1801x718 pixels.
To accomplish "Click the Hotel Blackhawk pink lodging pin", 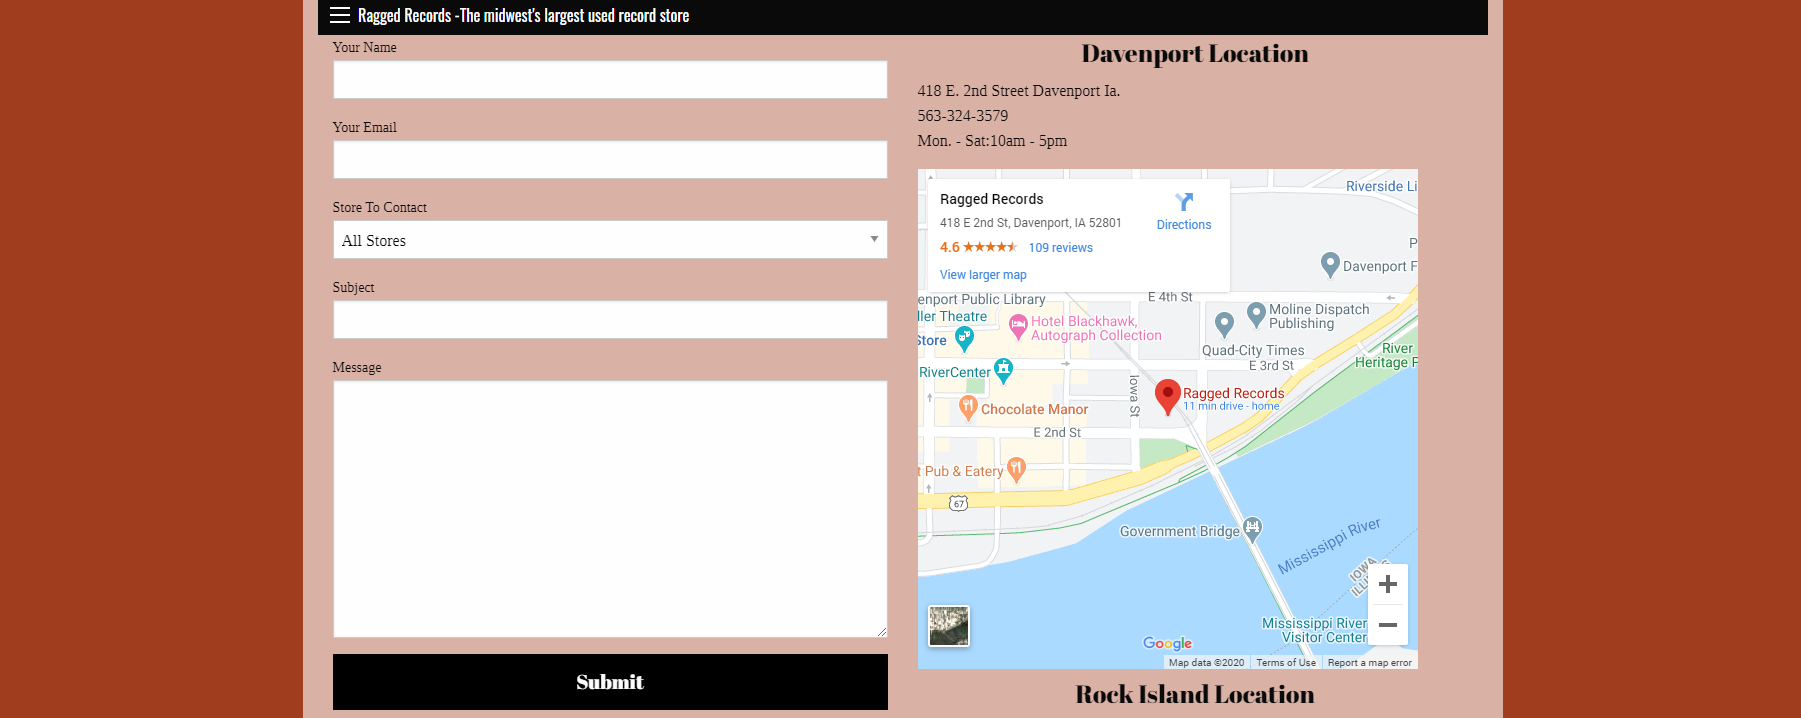I will (1018, 326).
